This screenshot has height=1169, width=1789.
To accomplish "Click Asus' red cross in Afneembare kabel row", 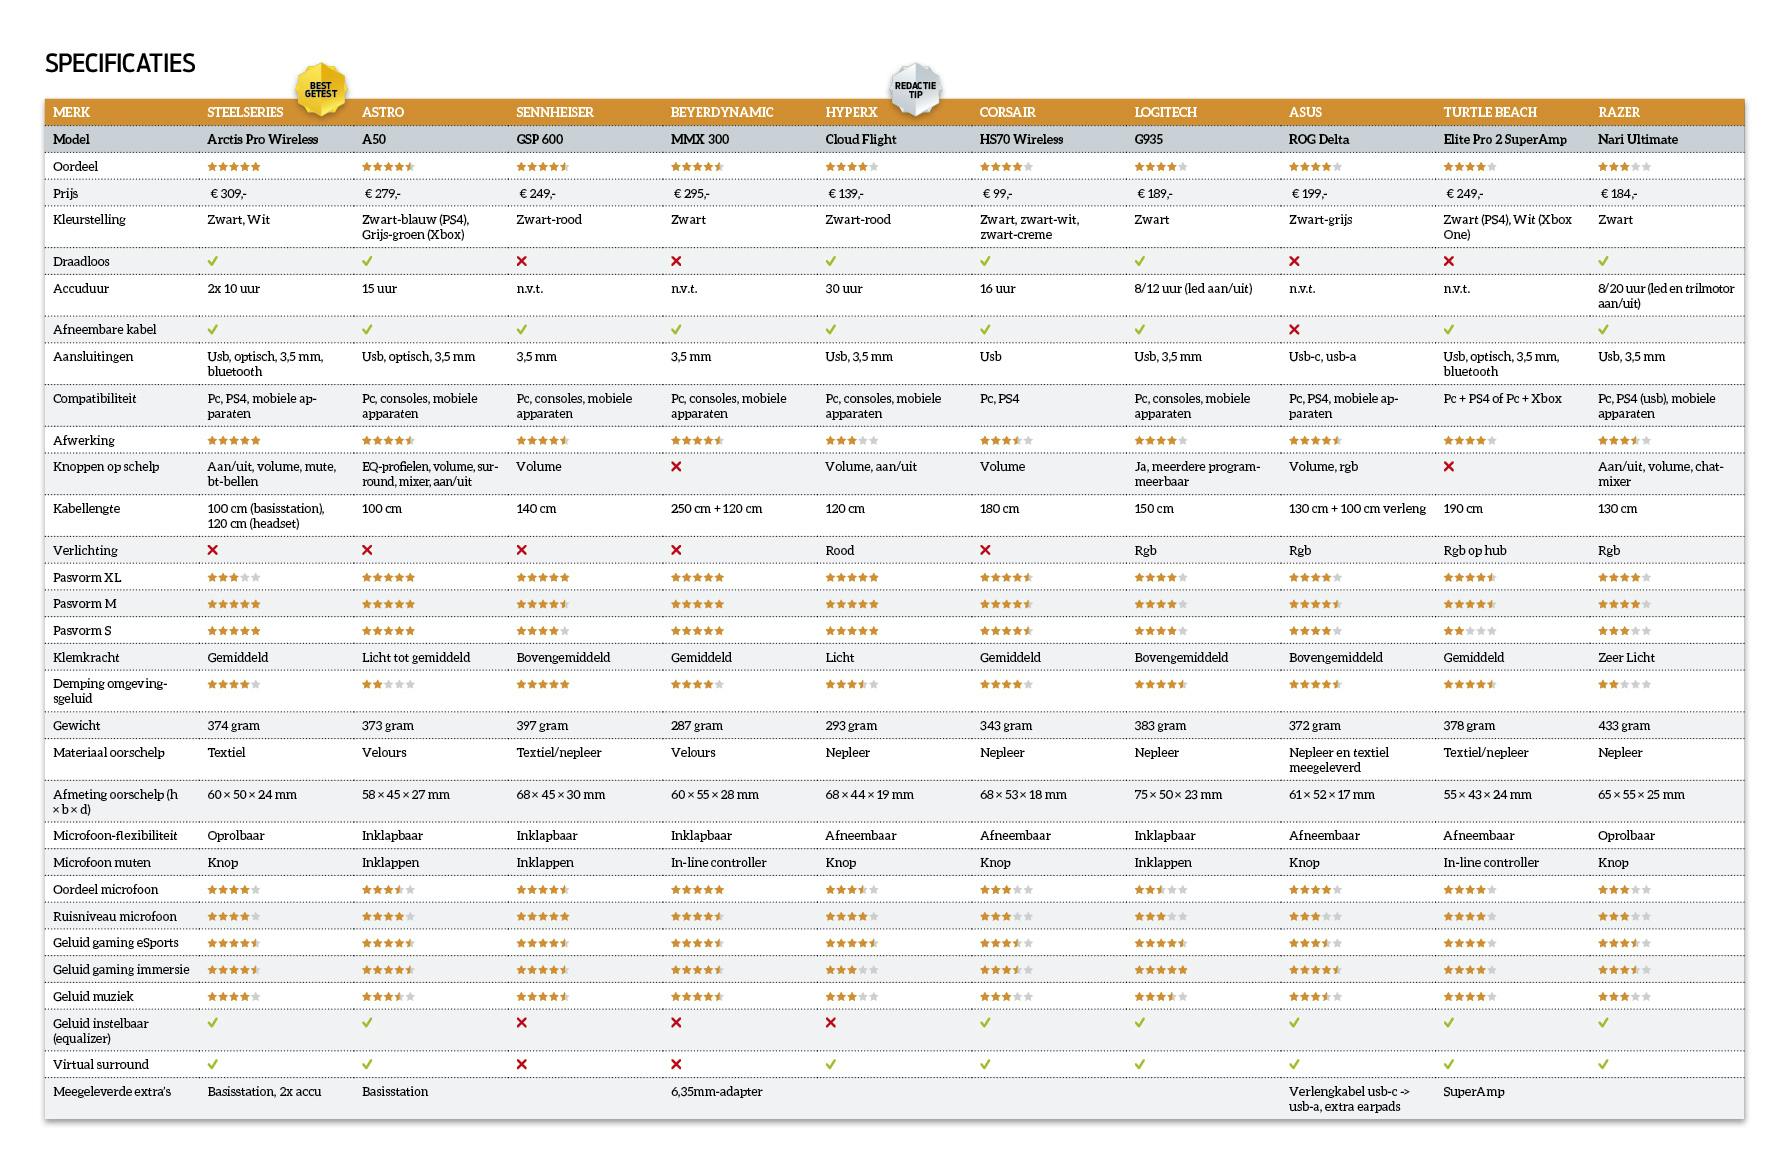I will coord(1295,329).
